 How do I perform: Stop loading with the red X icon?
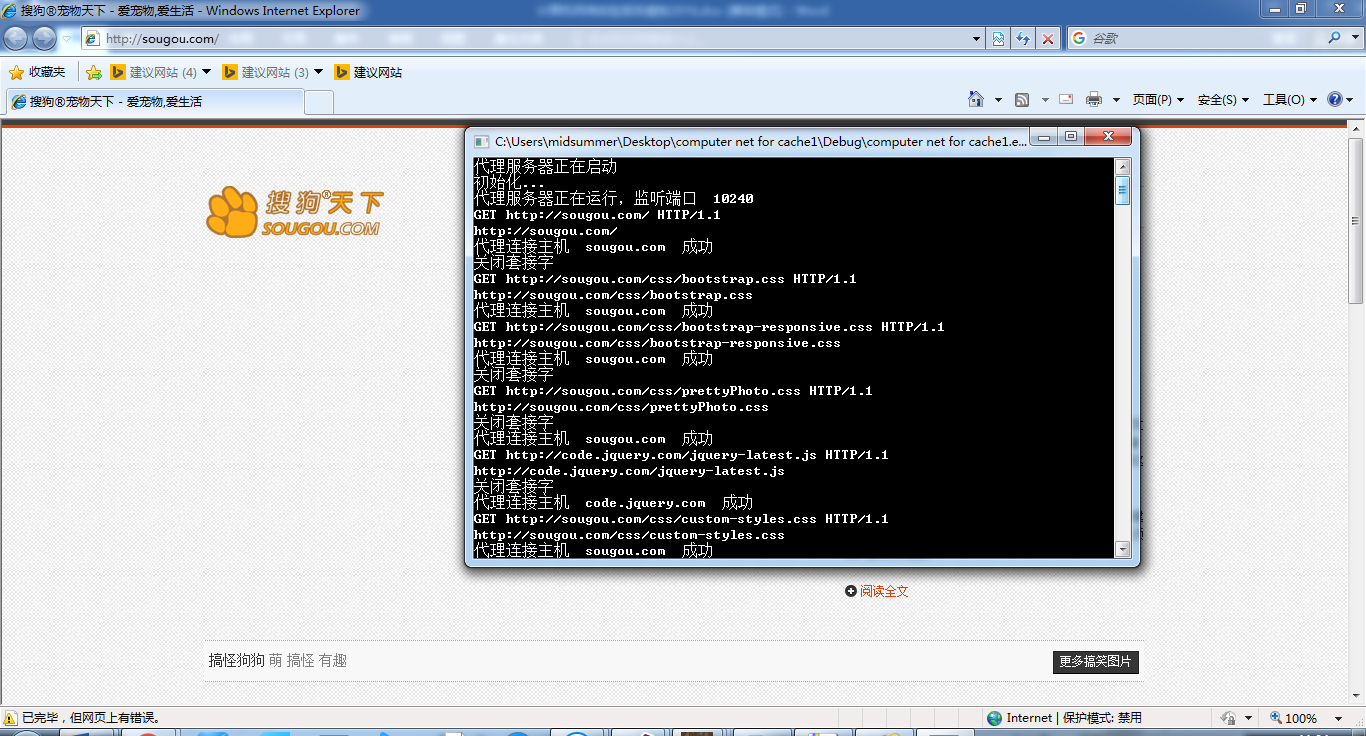[x=1048, y=39]
